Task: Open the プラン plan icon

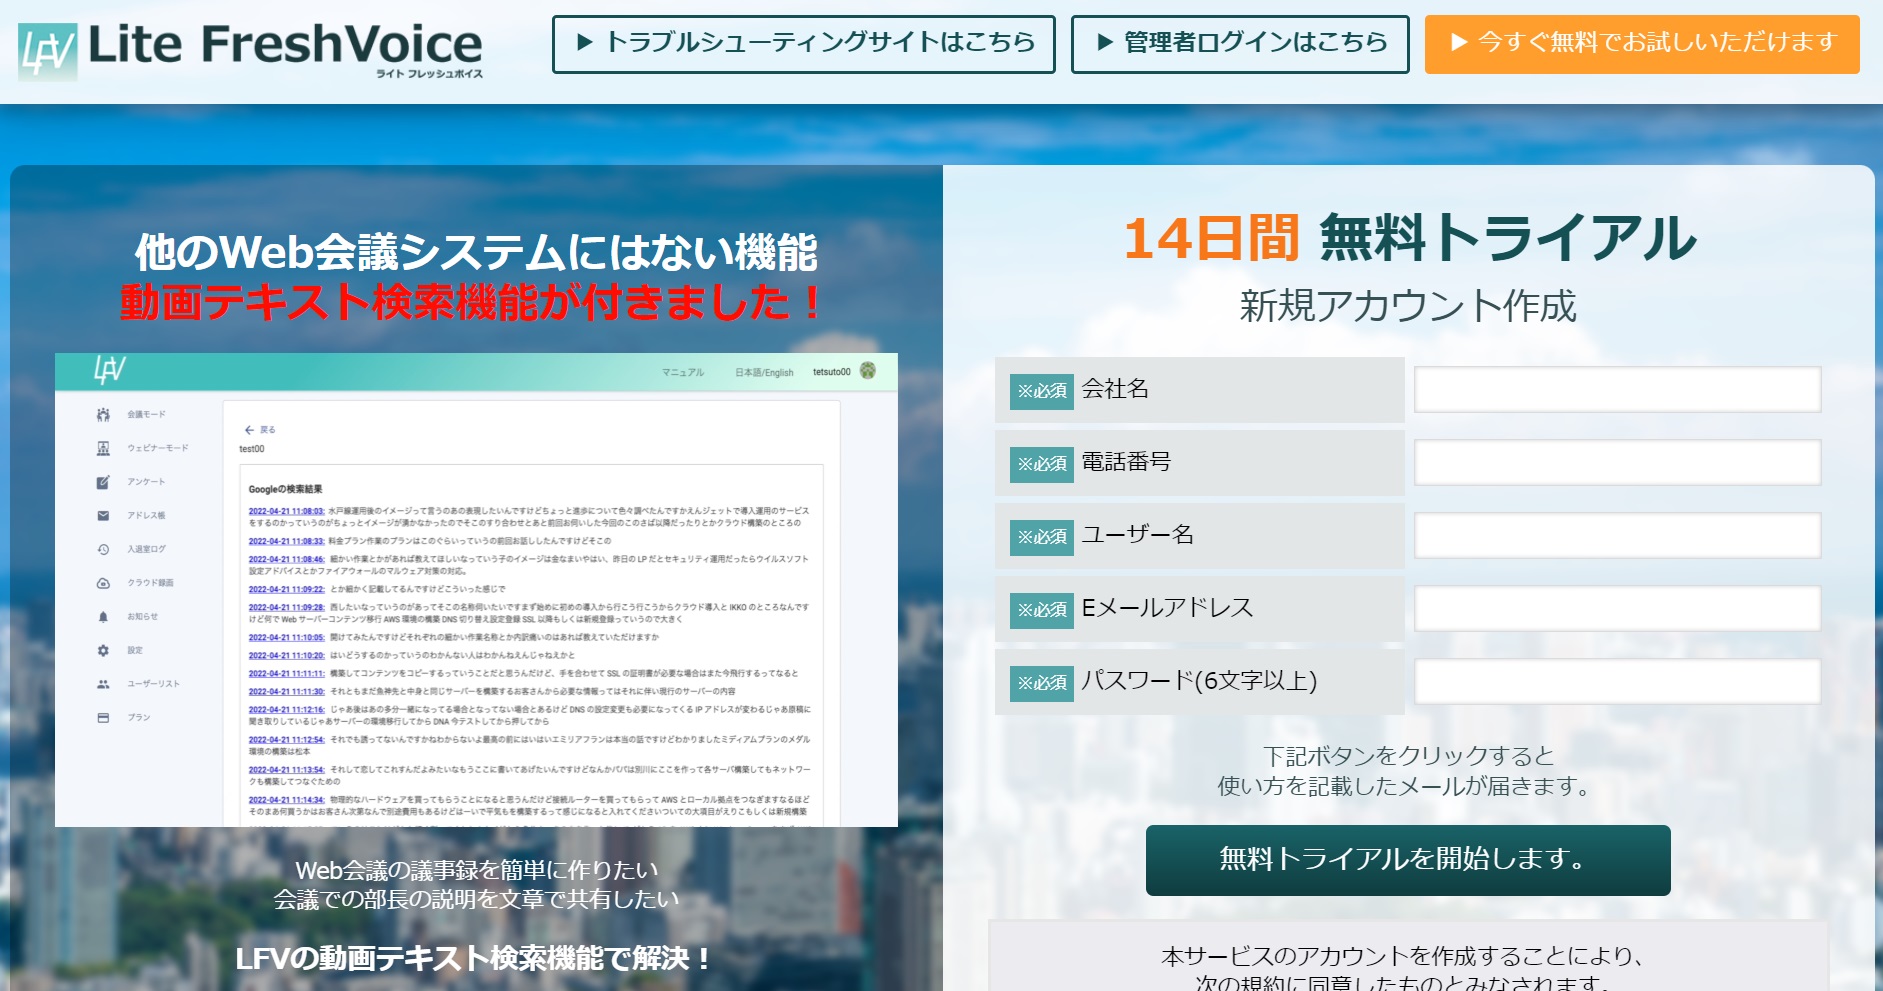Action: [x=101, y=717]
